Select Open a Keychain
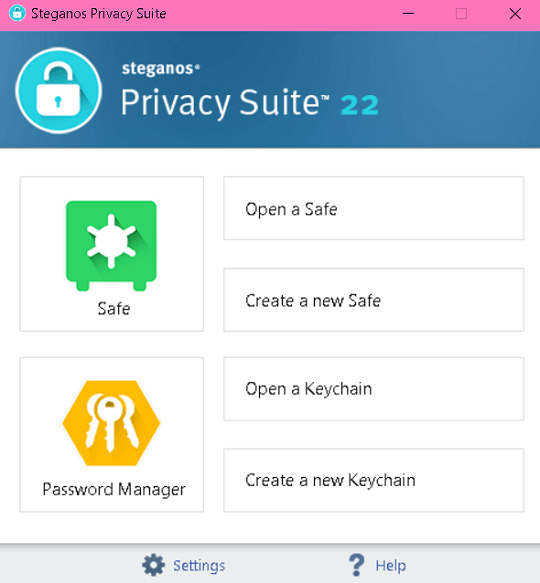Screen dimensions: 540x583 374,389
